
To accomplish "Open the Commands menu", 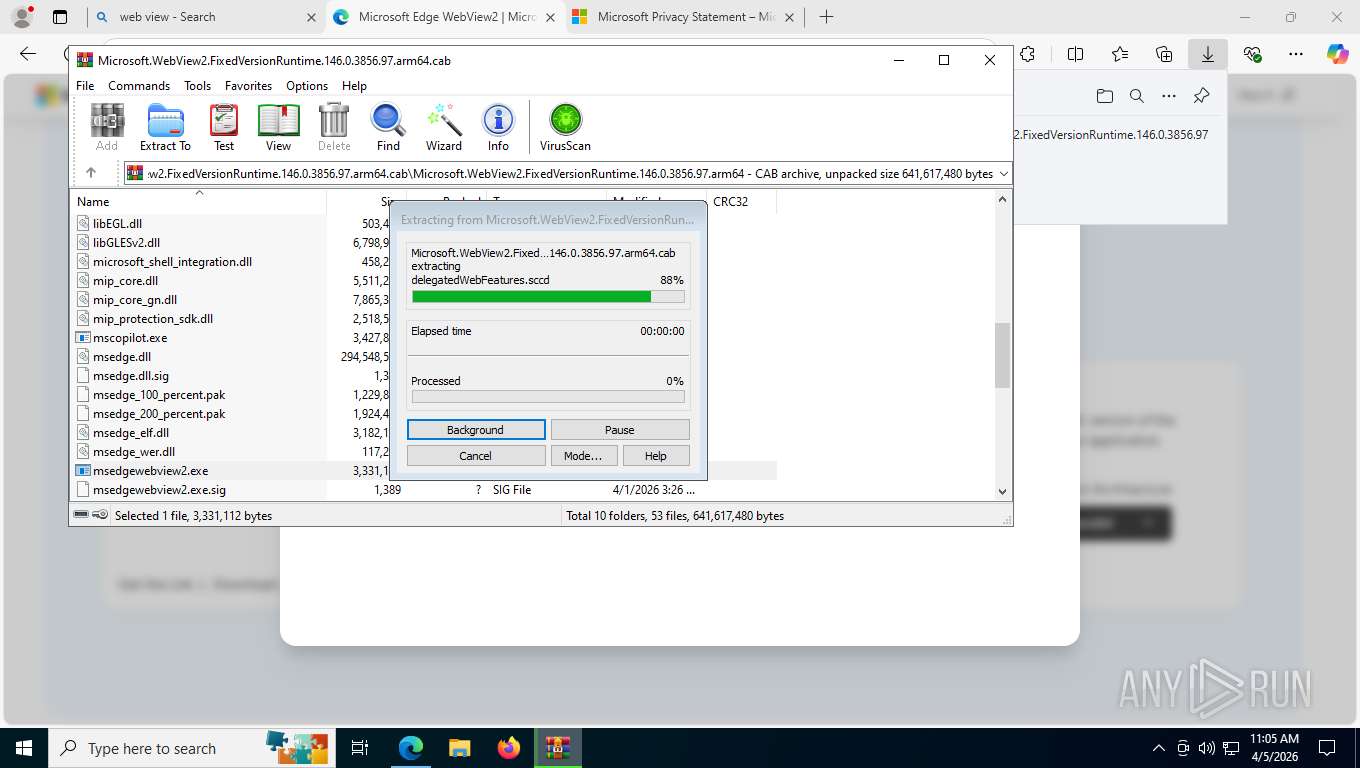I will (139, 86).
